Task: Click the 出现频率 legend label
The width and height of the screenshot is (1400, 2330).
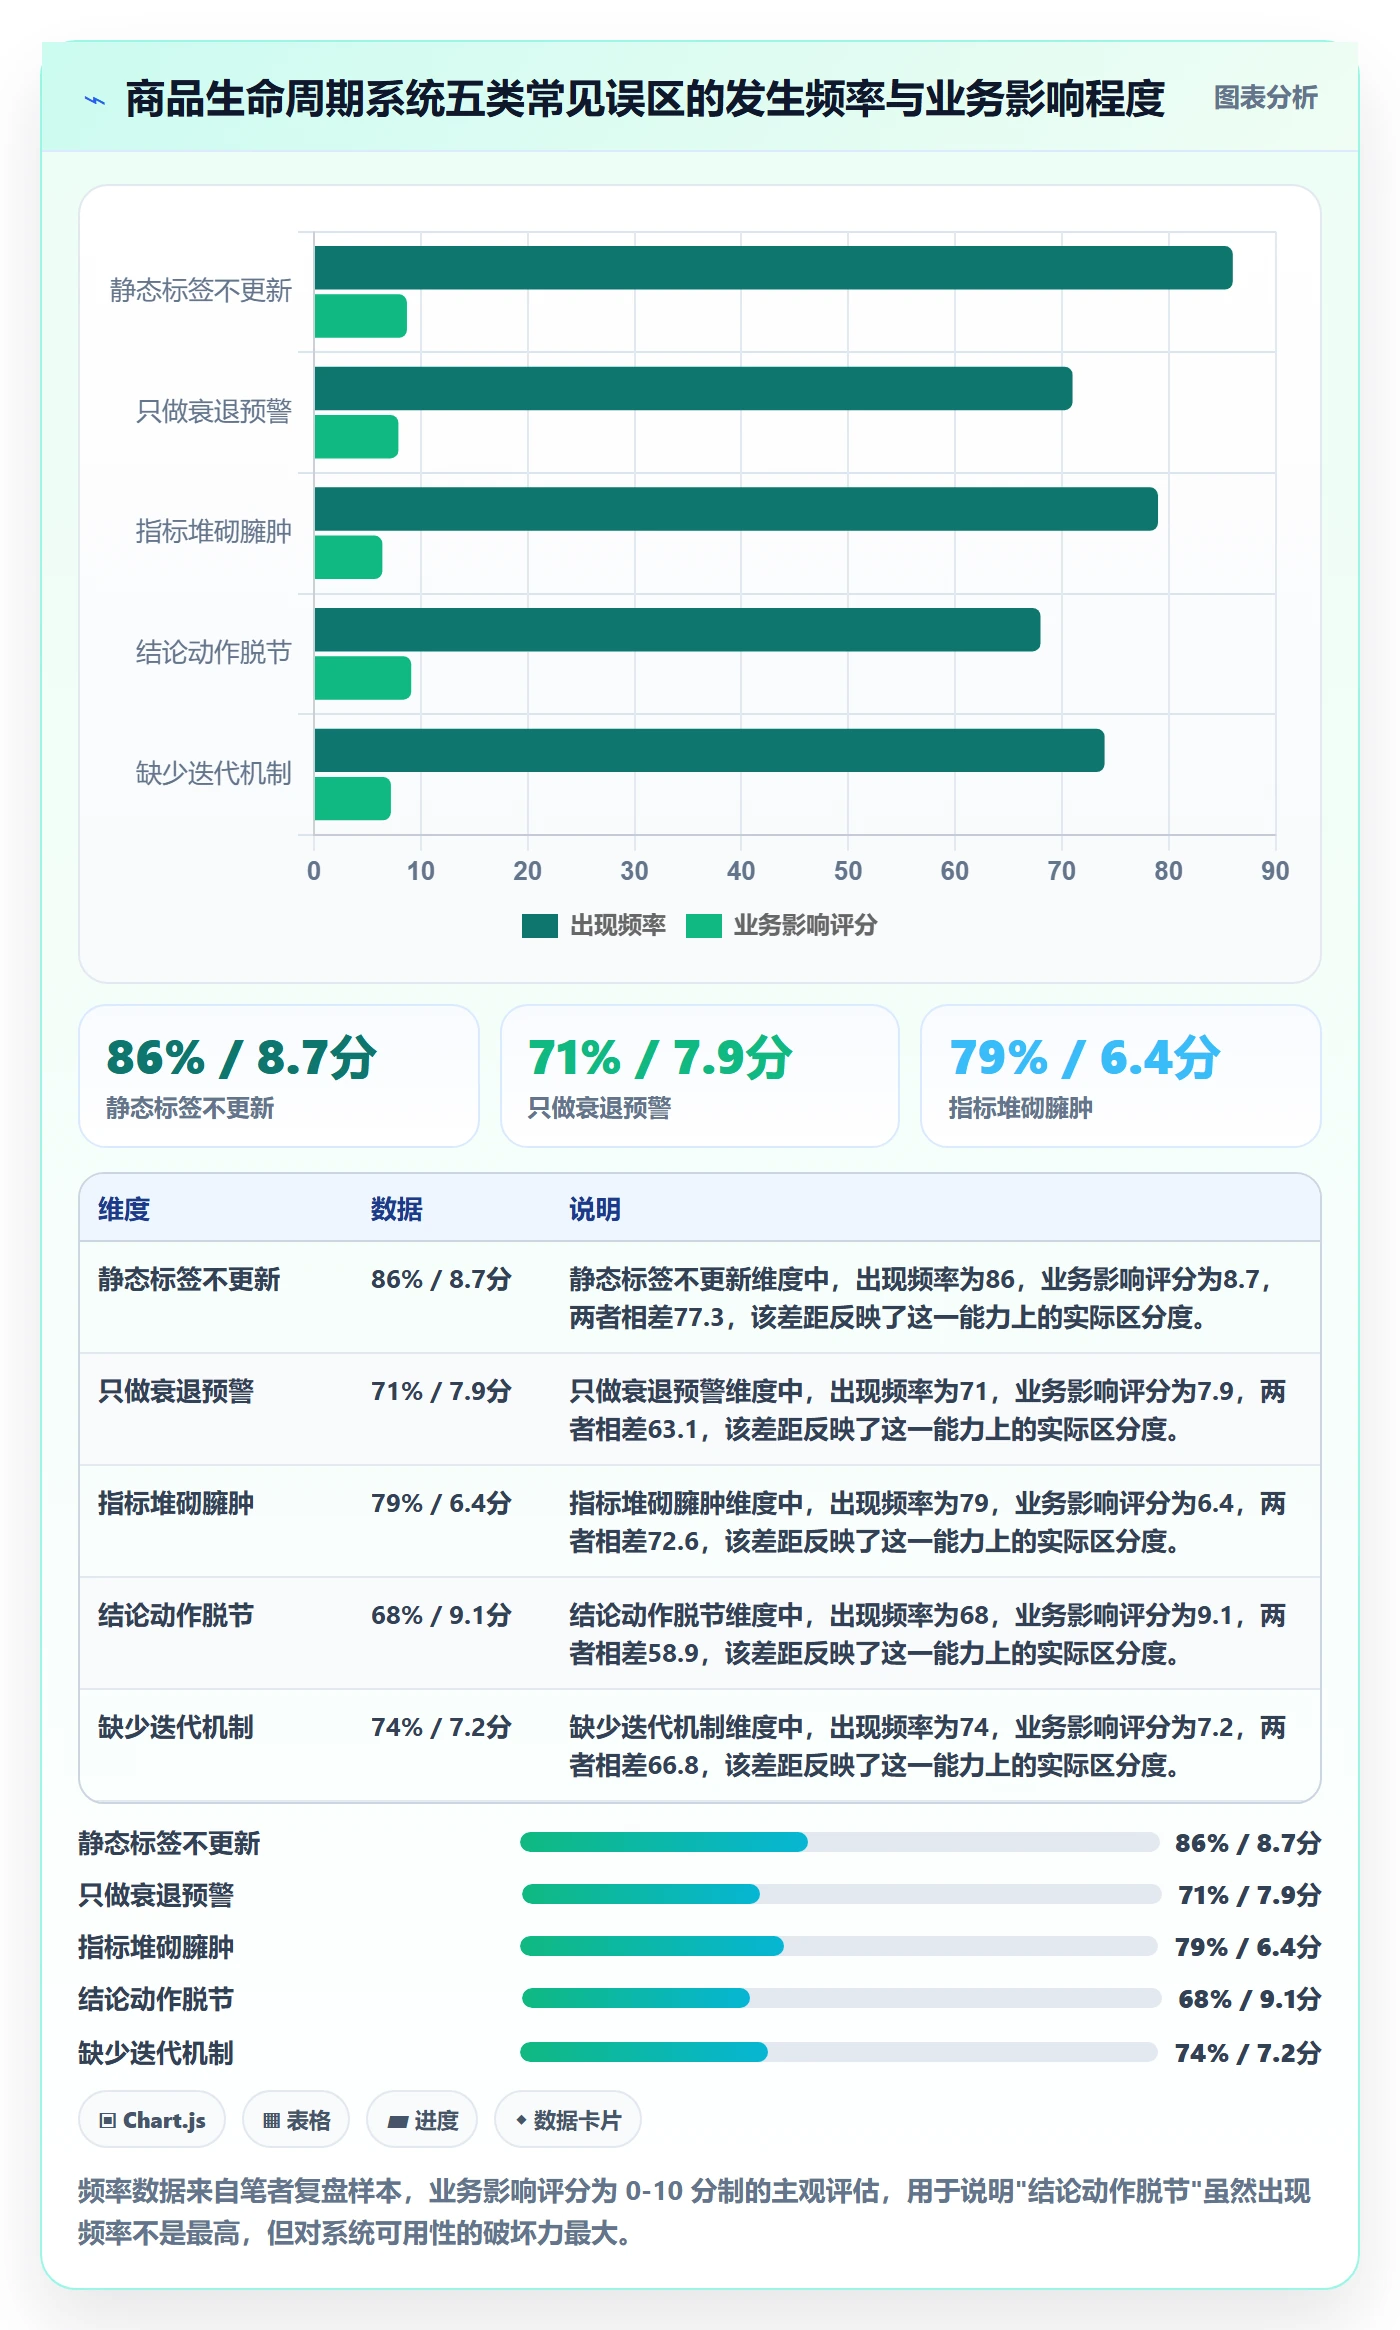Action: (617, 926)
